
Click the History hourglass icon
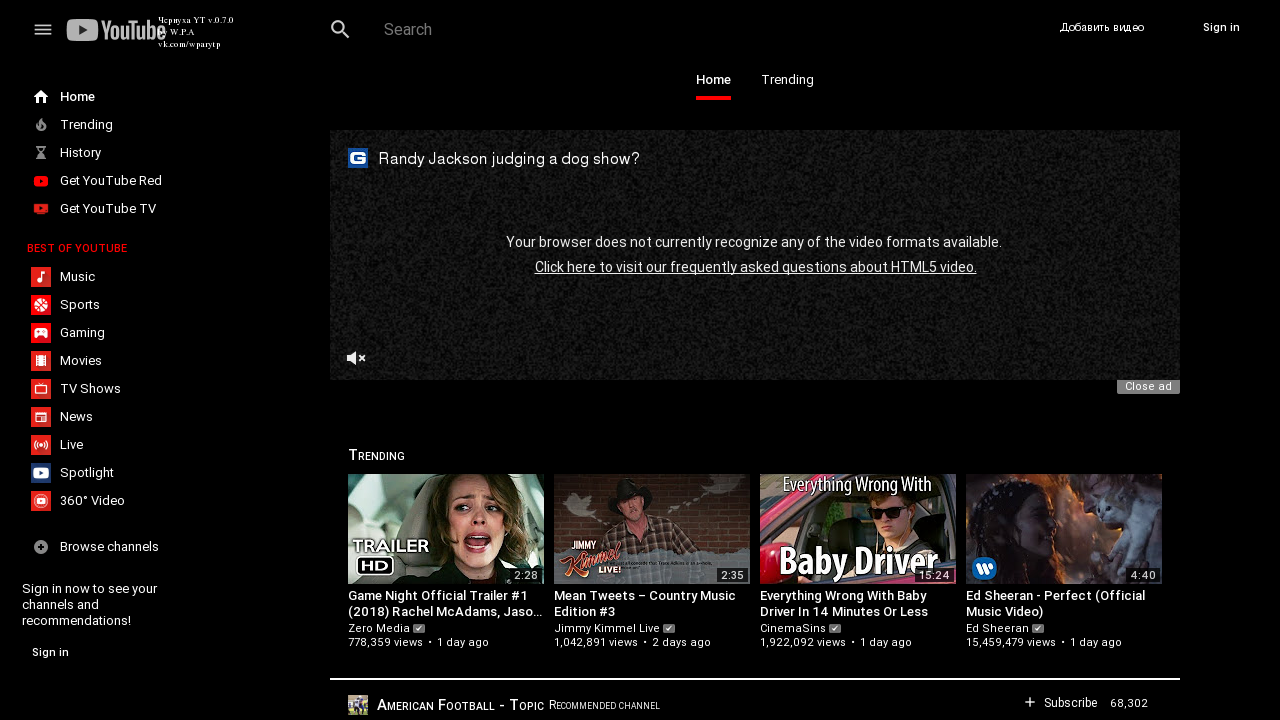pos(41,153)
